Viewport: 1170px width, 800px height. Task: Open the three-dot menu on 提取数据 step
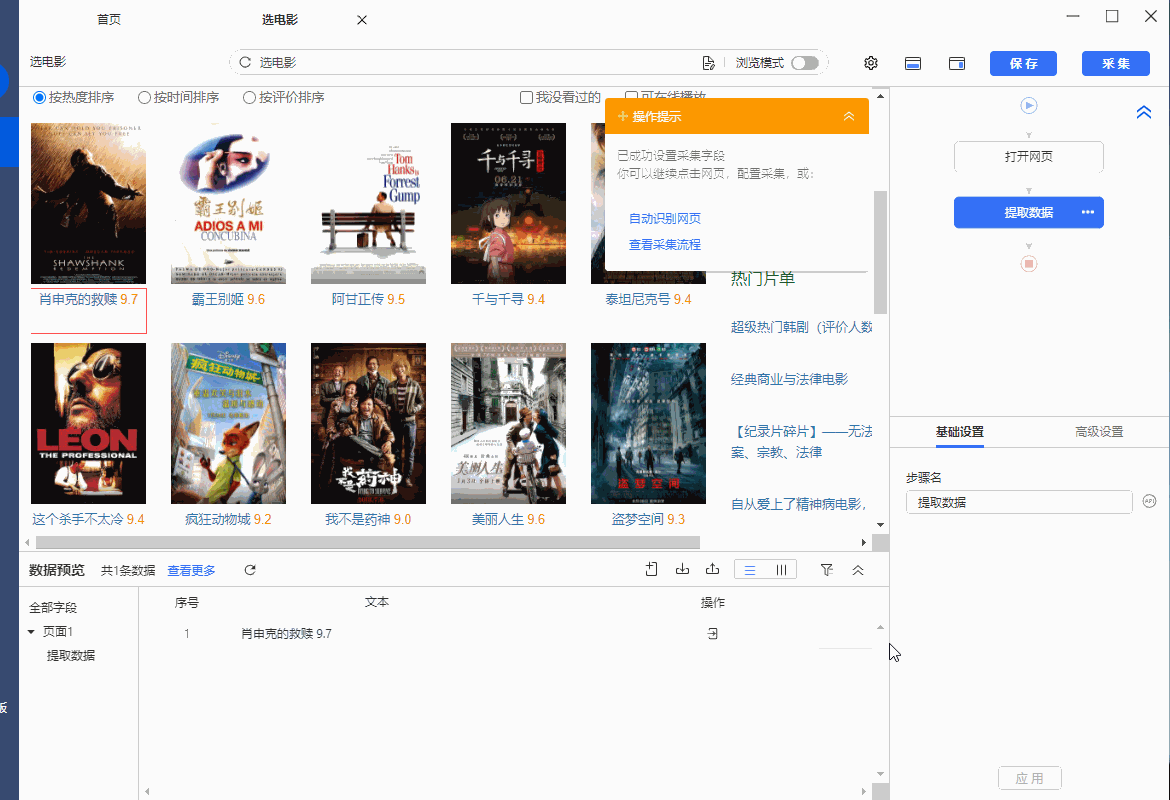point(1088,213)
